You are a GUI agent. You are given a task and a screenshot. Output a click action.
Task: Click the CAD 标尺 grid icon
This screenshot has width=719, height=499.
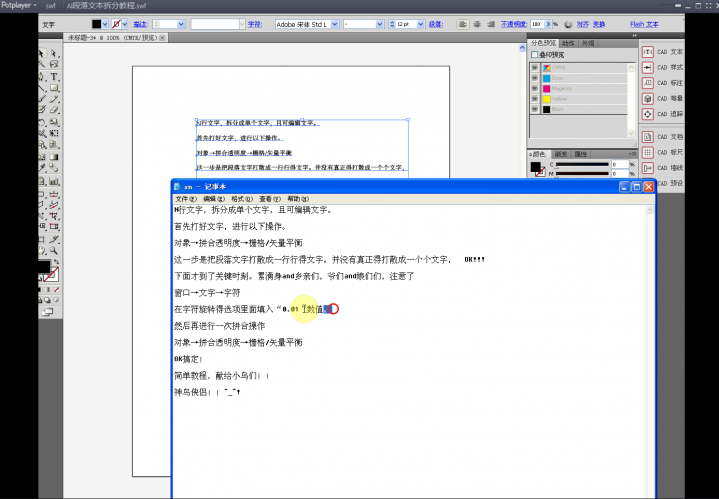tap(648, 152)
